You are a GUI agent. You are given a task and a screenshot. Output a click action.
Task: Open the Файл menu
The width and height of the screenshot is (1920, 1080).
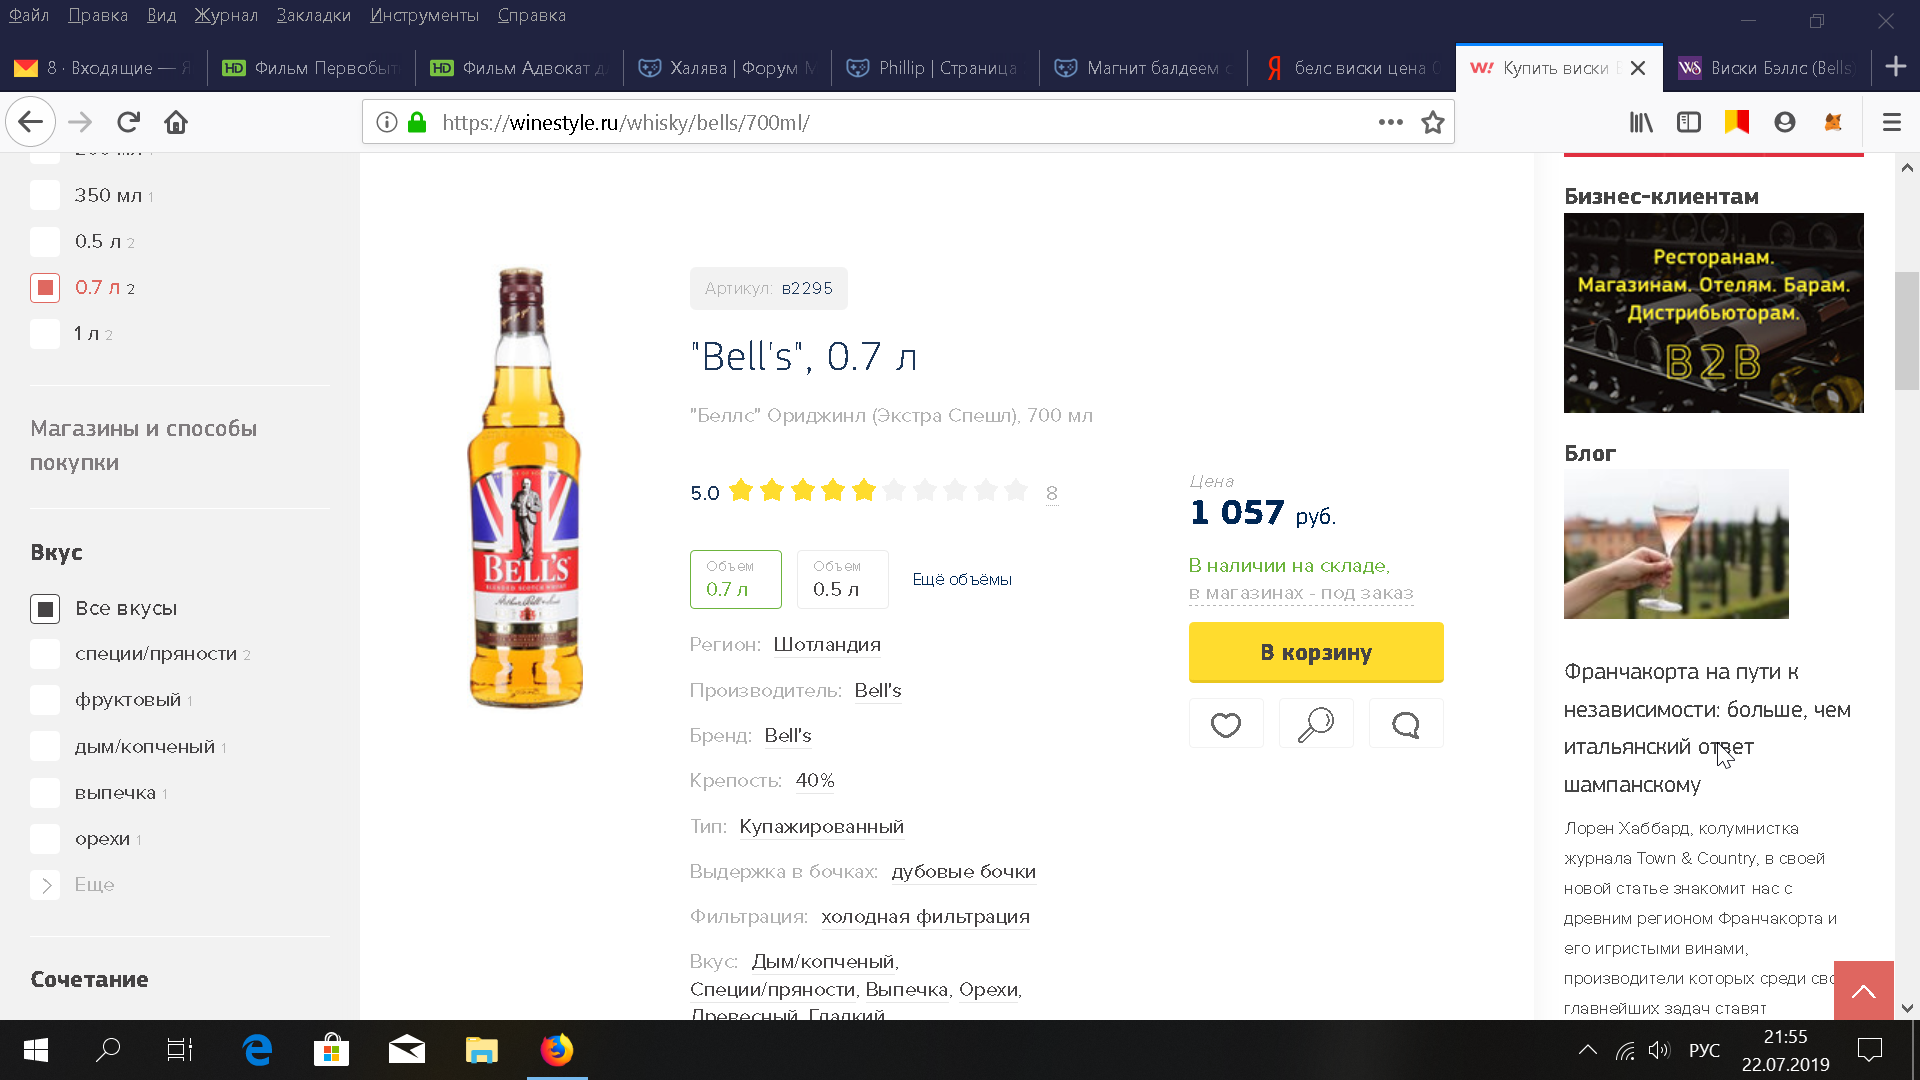coord(29,15)
